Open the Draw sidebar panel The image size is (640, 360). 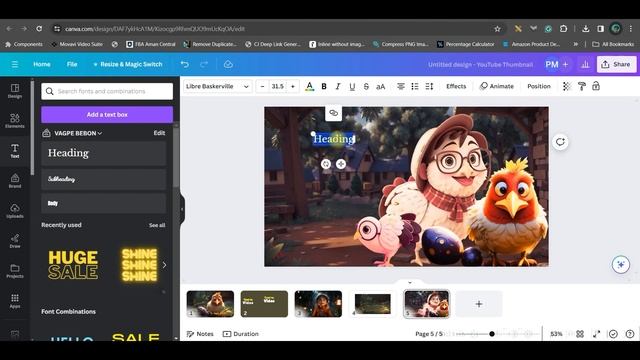click(x=15, y=241)
